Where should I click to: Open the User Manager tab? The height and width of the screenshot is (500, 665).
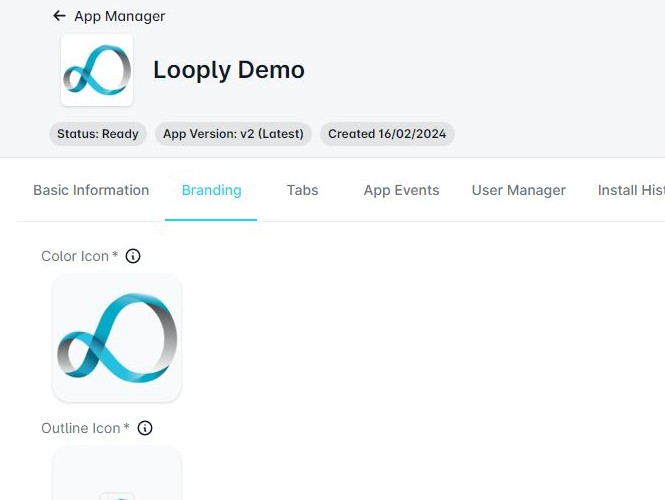519,190
